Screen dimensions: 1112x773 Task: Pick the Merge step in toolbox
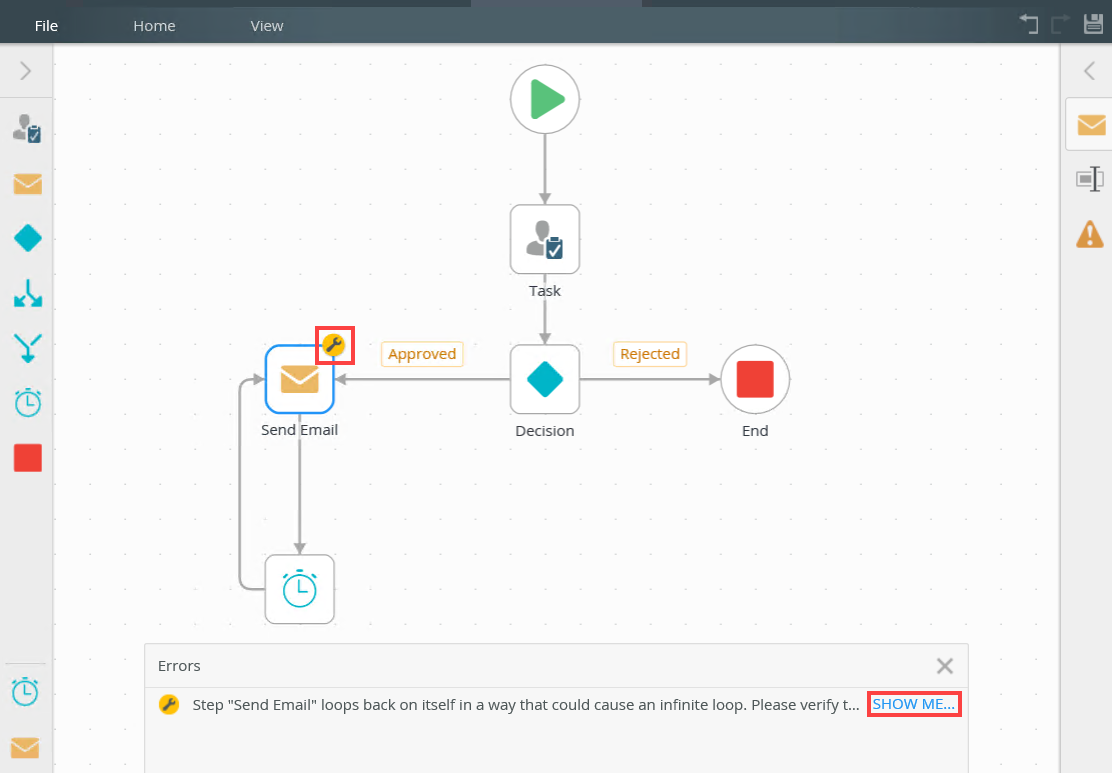(28, 348)
